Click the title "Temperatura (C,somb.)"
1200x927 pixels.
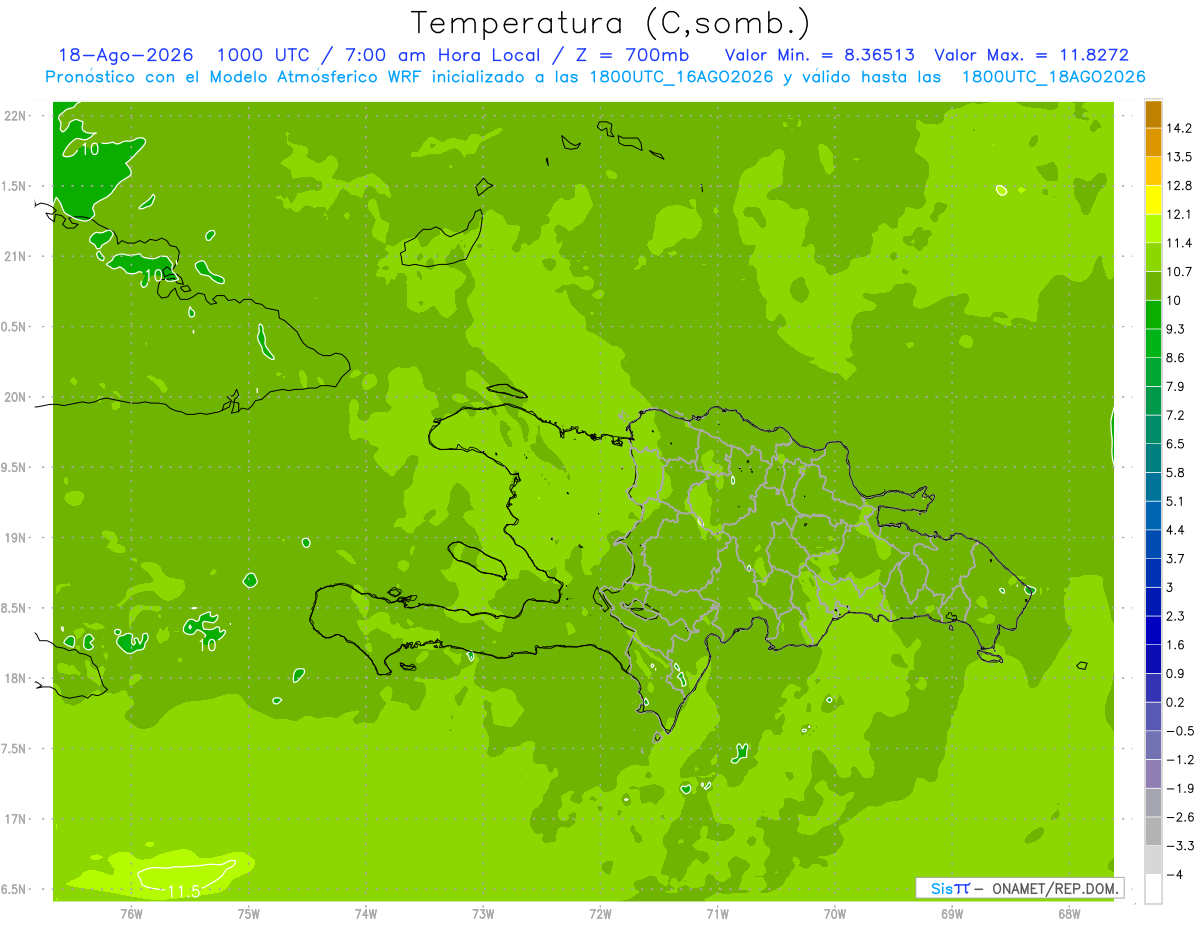click(611, 22)
